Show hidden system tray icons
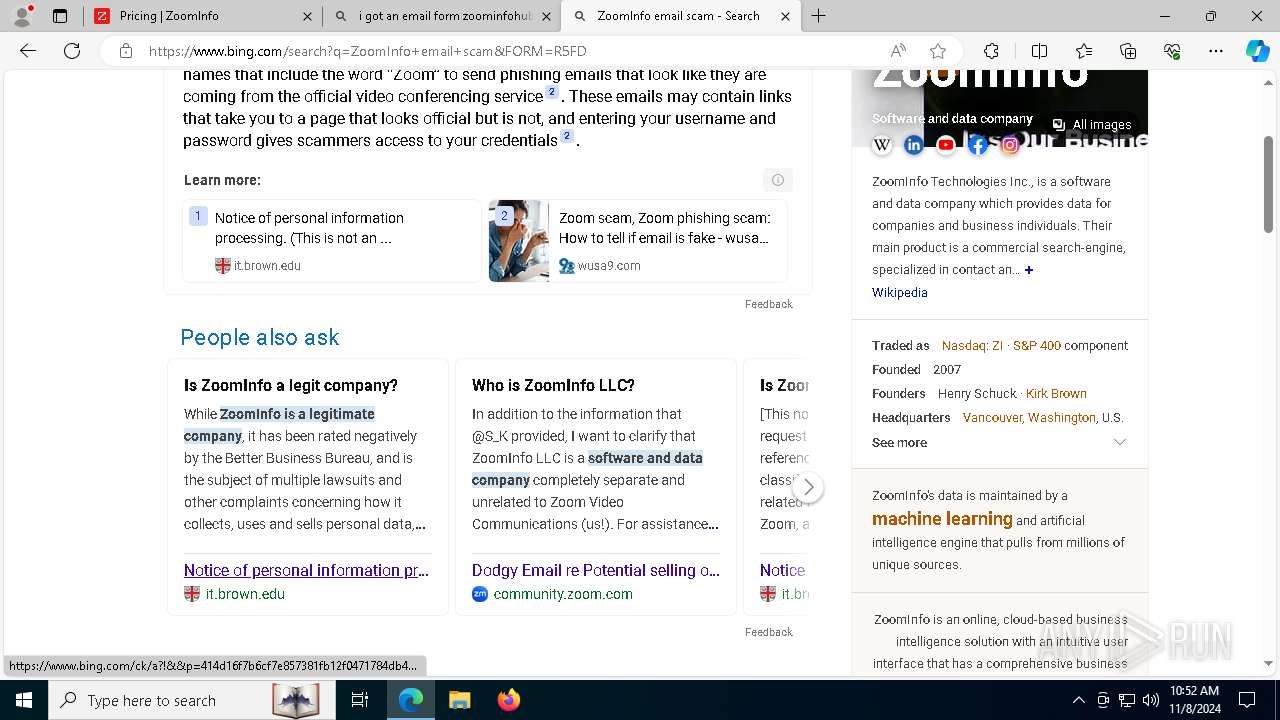The width and height of the screenshot is (1280, 720). click(x=1079, y=700)
